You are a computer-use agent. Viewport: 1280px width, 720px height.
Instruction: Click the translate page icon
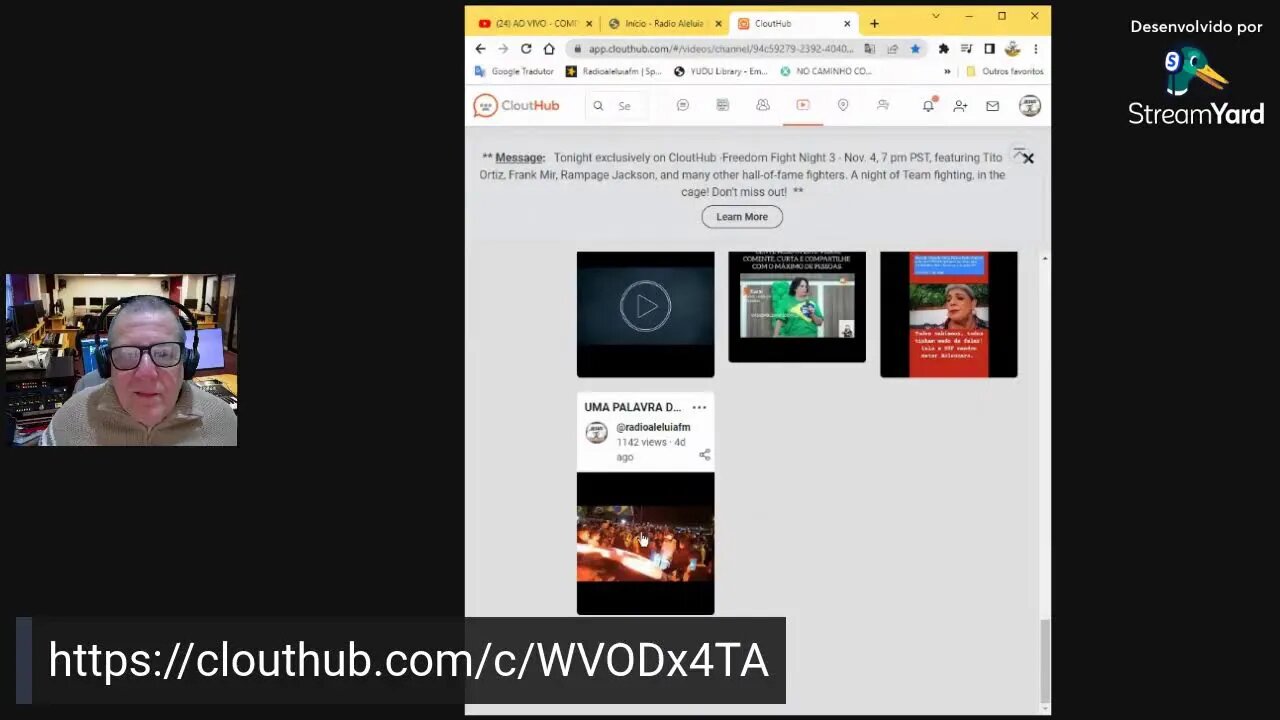point(870,48)
